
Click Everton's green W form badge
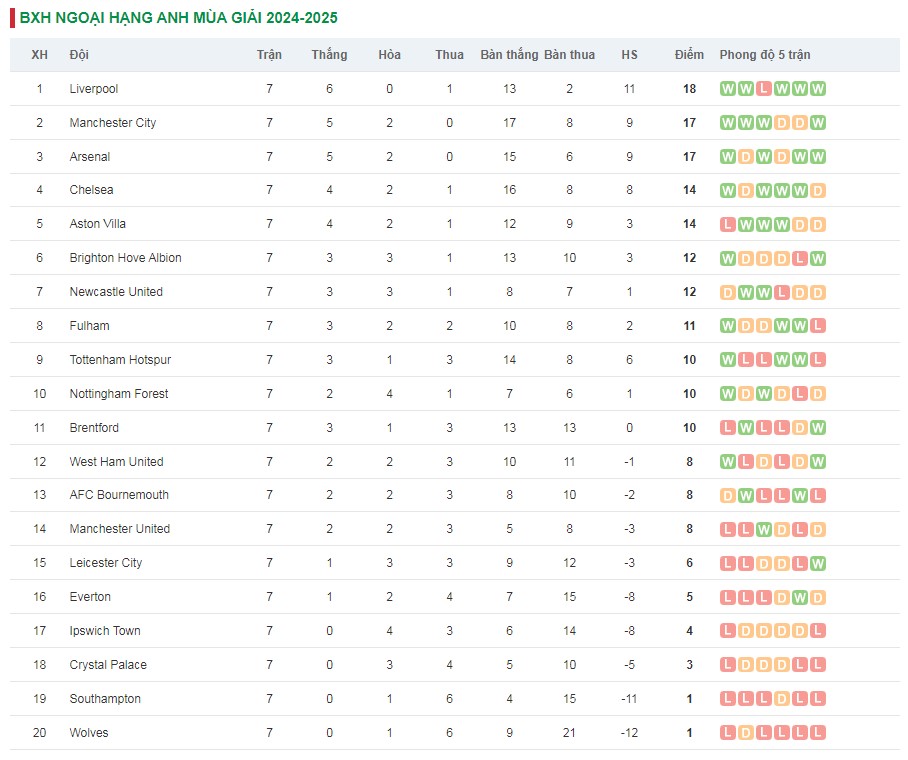pyautogui.click(x=800, y=597)
